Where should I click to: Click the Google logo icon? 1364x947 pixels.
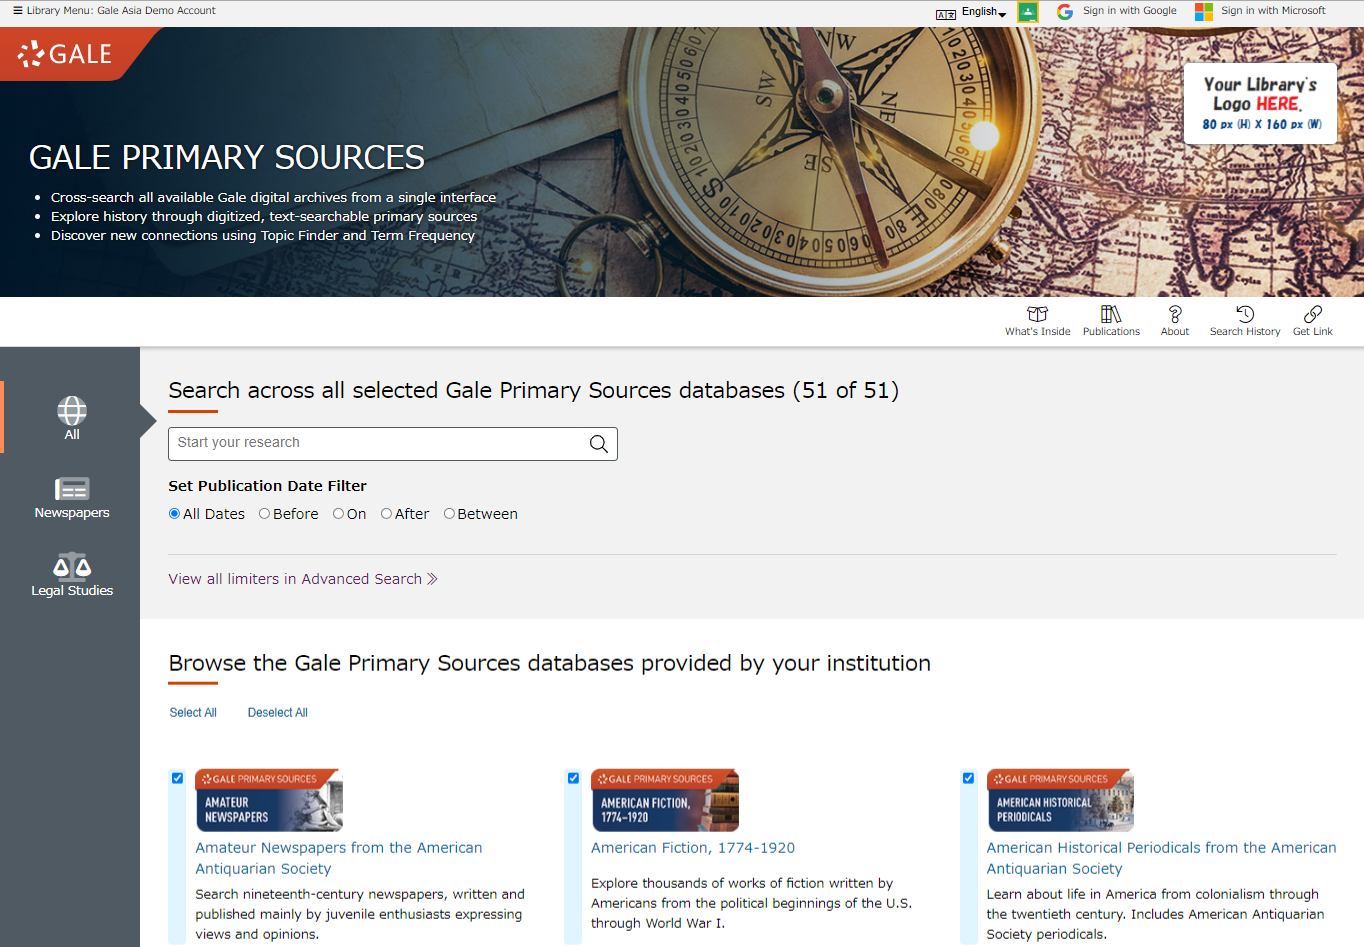click(1065, 12)
